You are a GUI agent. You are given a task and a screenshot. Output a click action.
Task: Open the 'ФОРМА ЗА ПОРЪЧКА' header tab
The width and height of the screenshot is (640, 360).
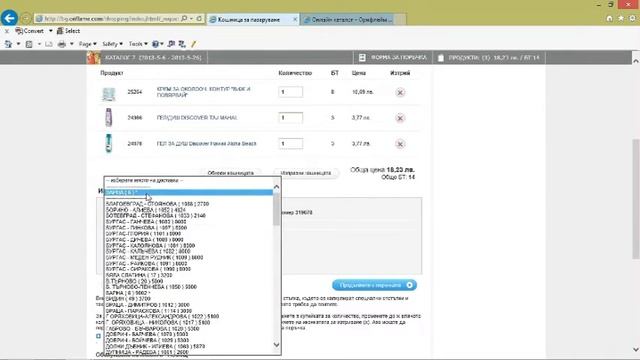[x=393, y=58]
